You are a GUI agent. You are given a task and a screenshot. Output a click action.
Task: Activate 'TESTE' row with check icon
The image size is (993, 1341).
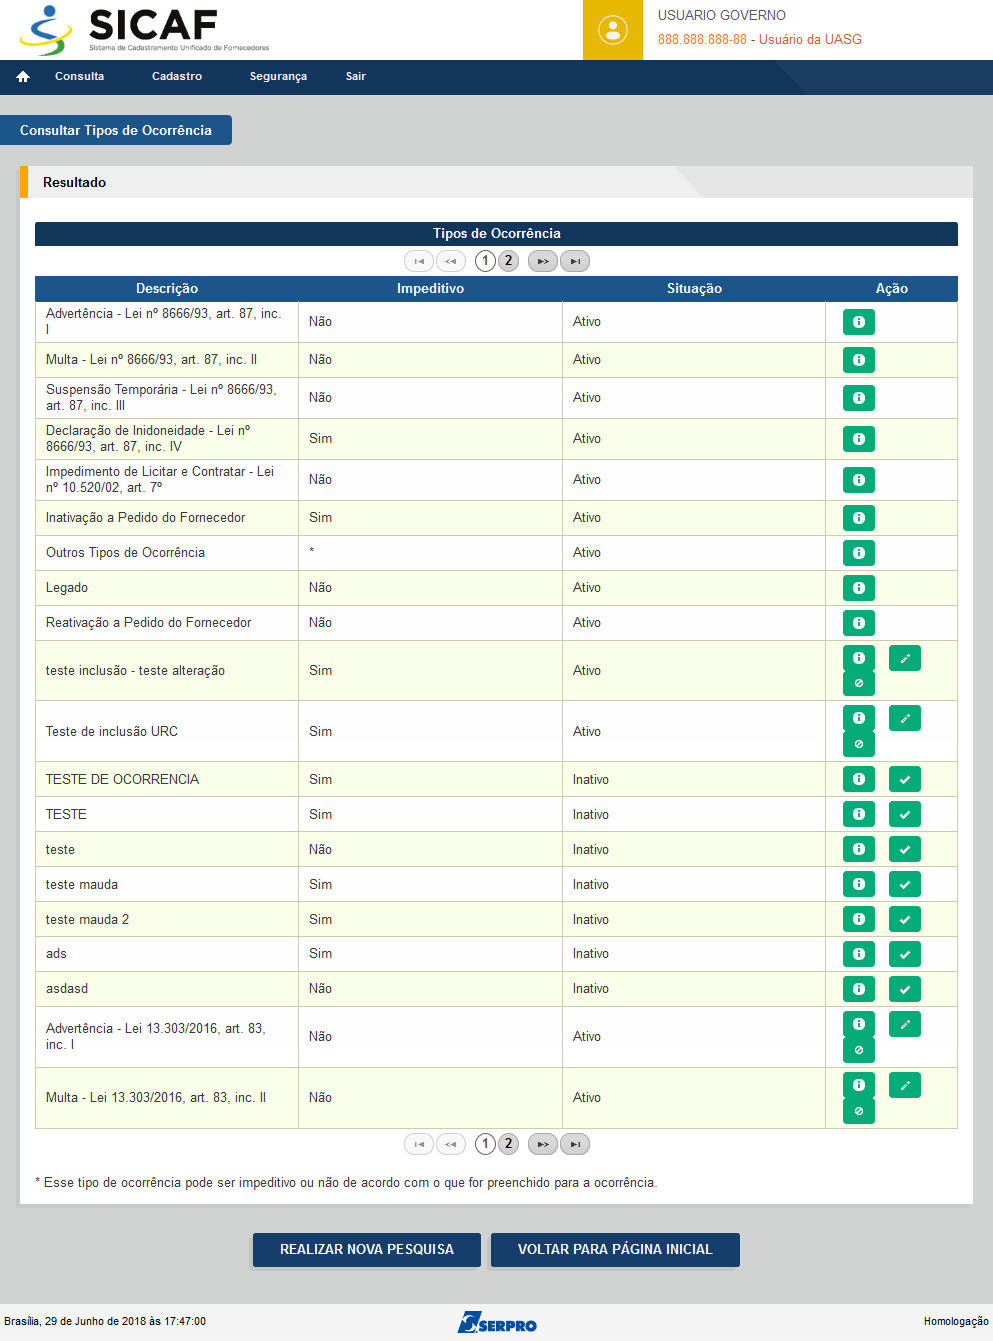point(905,814)
